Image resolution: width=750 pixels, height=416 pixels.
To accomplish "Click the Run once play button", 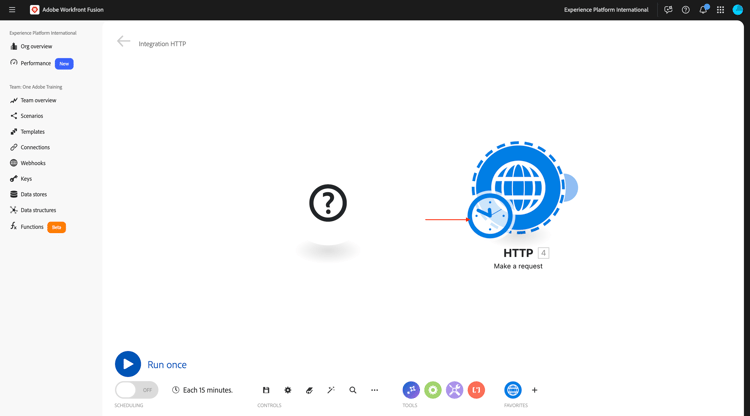I will (128, 364).
